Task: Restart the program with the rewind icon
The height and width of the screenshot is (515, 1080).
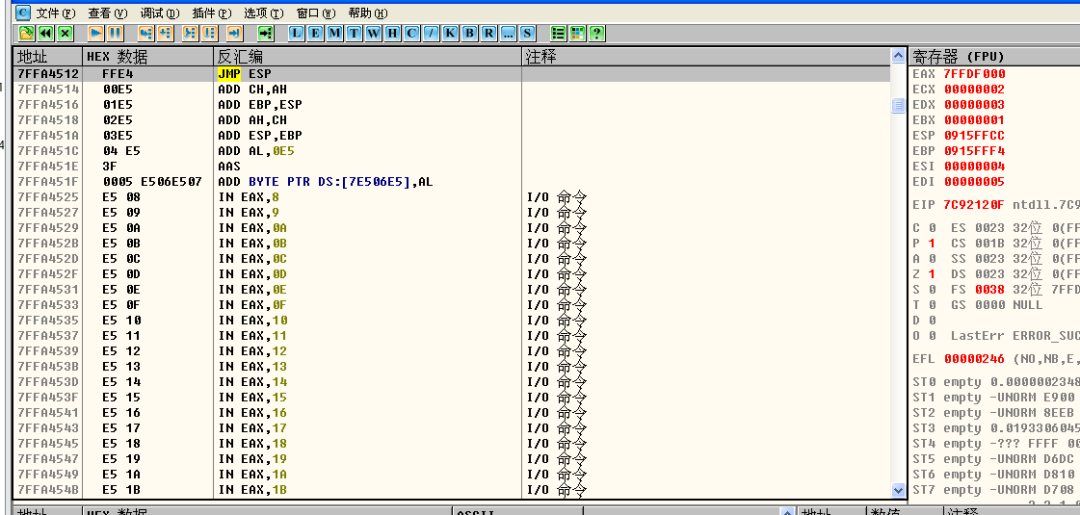Action: (x=45, y=33)
